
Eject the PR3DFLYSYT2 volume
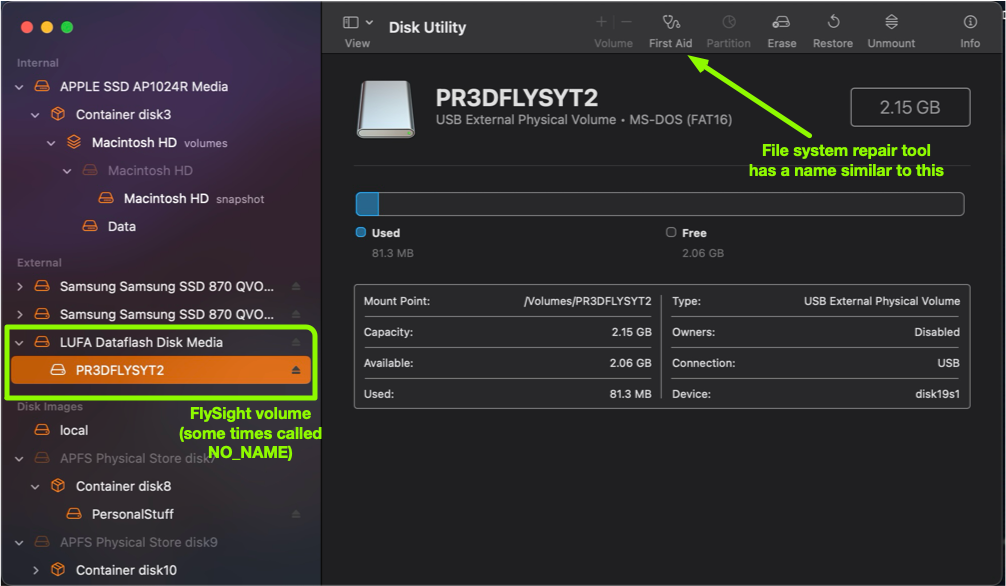296,370
